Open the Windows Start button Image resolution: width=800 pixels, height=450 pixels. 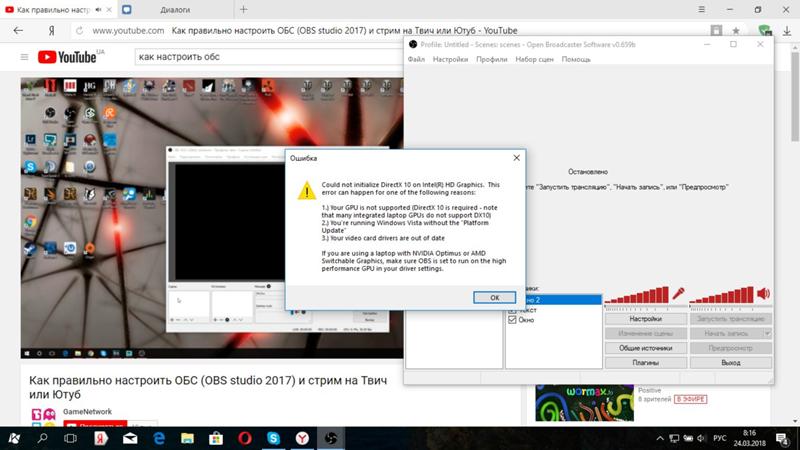[x=14, y=438]
